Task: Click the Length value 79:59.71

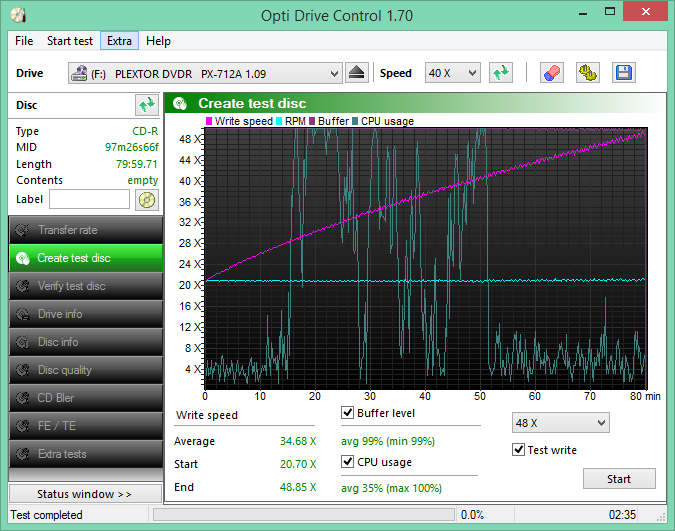Action: tap(136, 164)
